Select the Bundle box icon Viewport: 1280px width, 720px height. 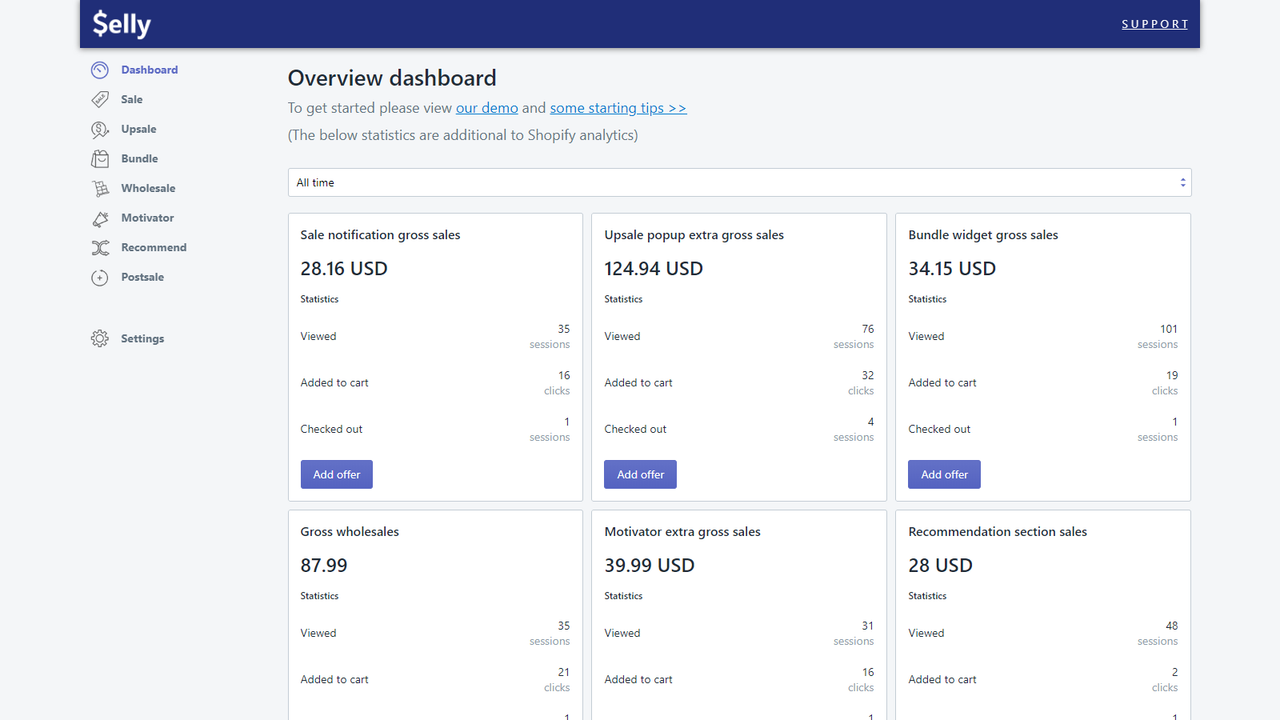pos(99,158)
